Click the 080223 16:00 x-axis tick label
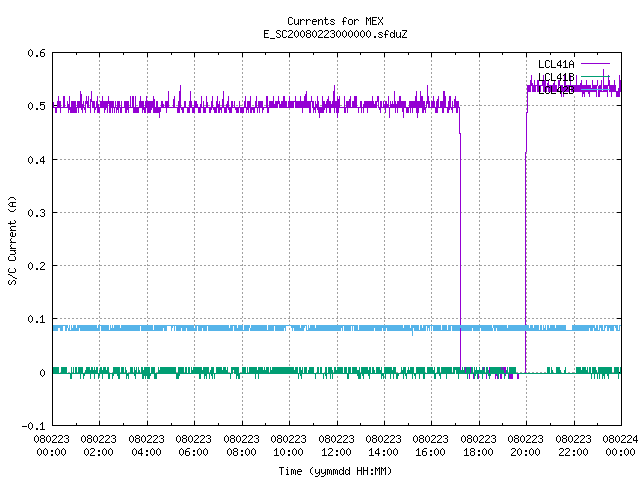640x480 pixels. tap(431, 446)
